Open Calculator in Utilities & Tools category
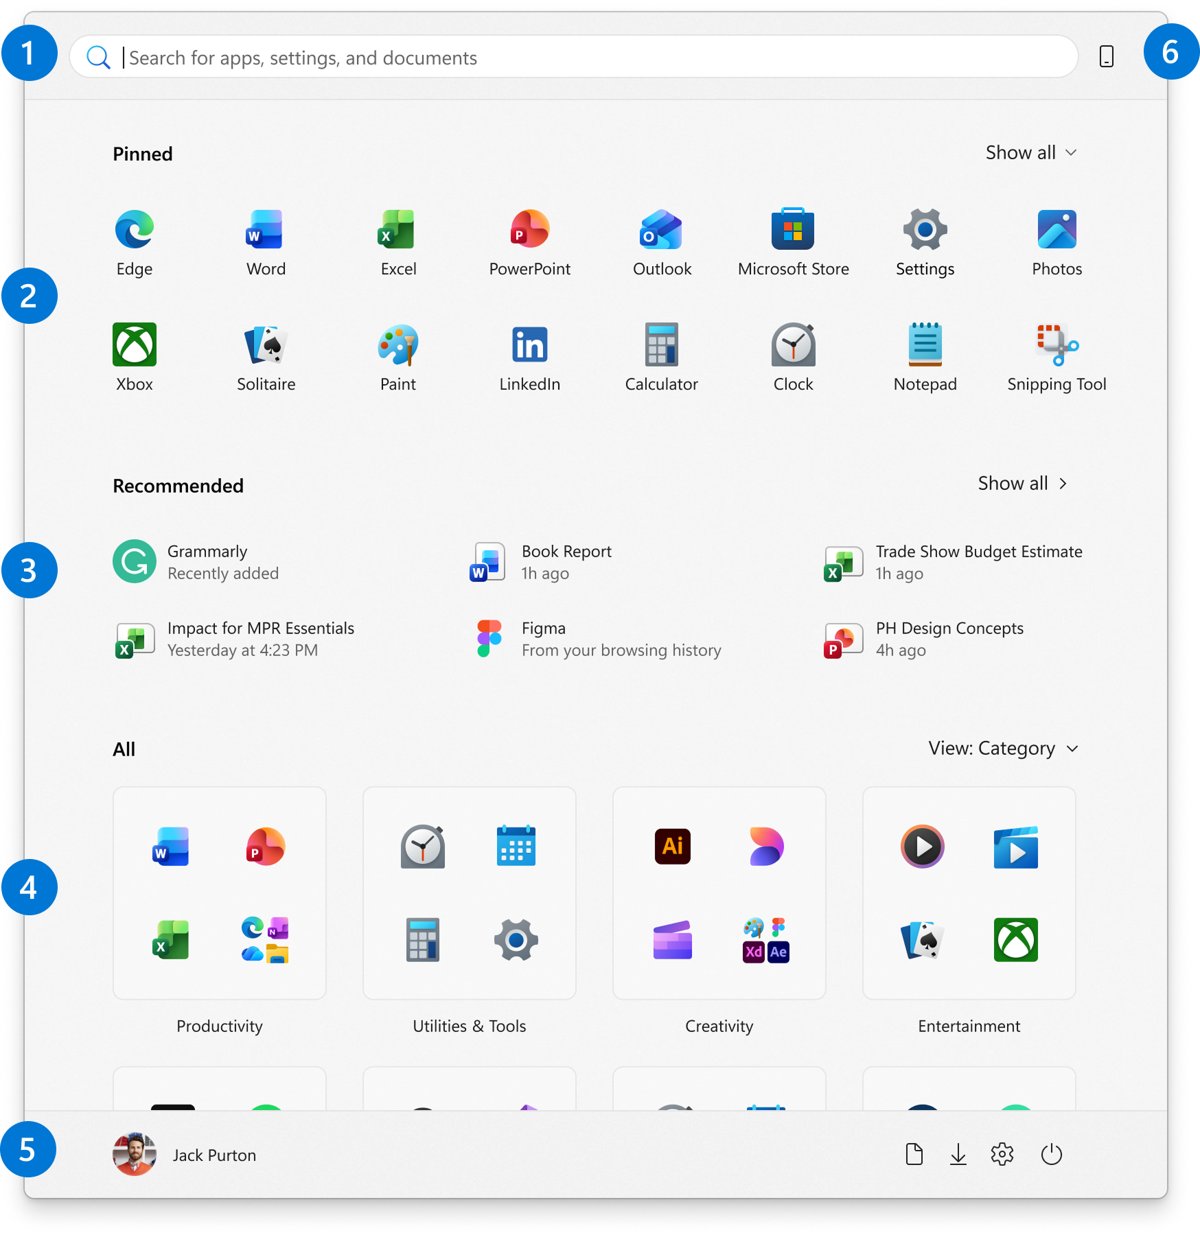 click(x=423, y=940)
